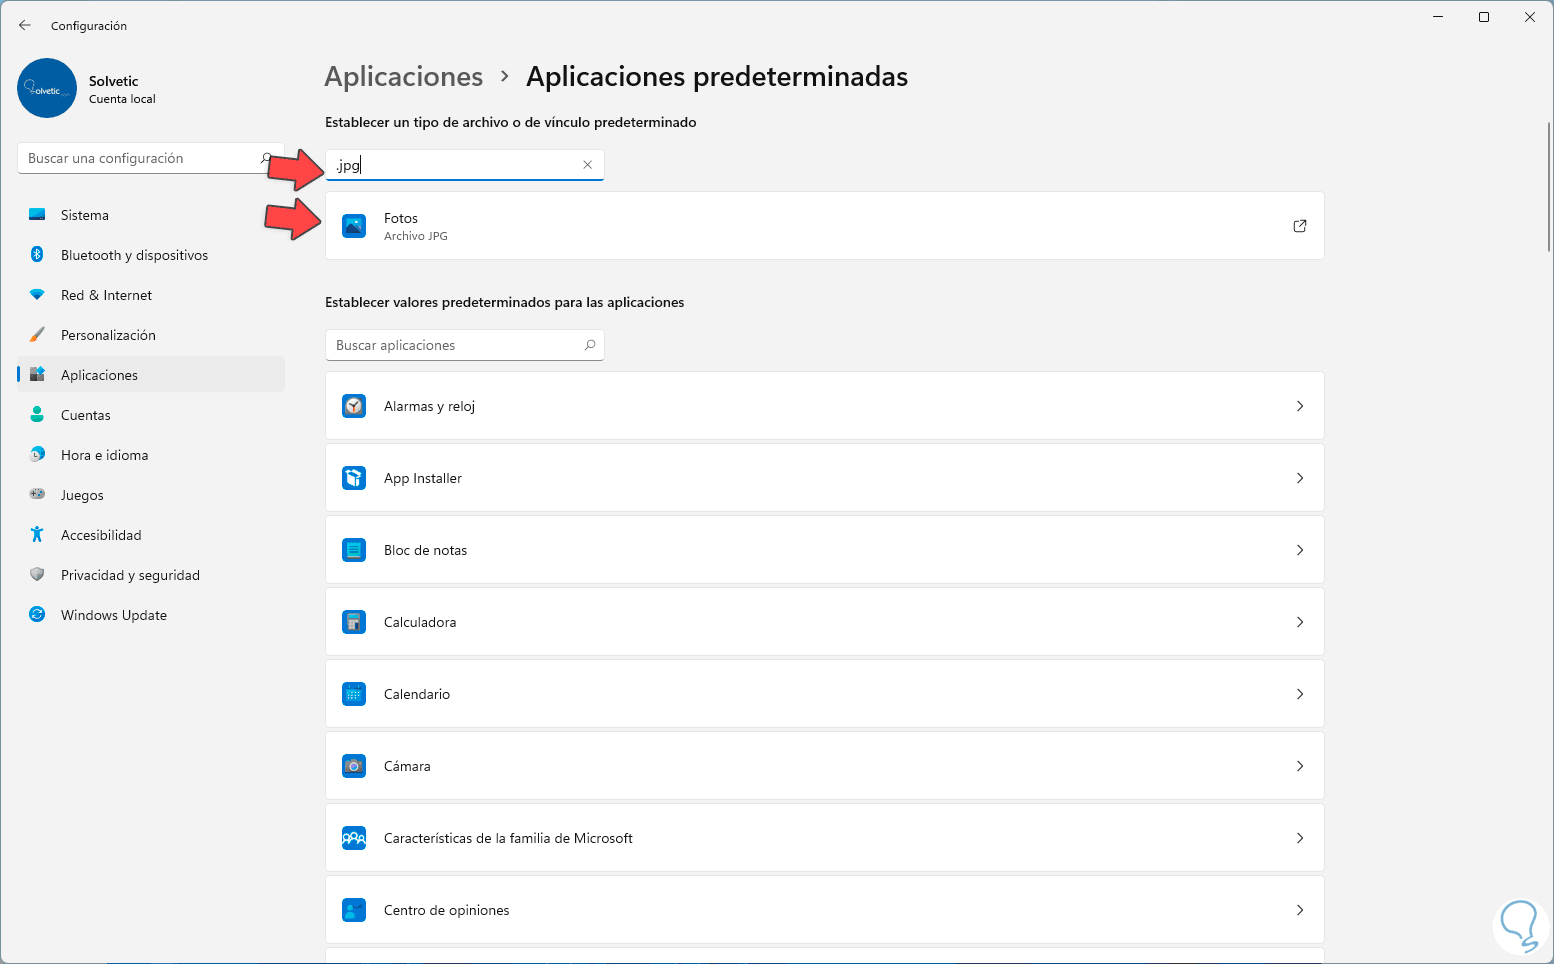
Task: Click the Windows Update sidebar icon
Action: click(x=37, y=615)
